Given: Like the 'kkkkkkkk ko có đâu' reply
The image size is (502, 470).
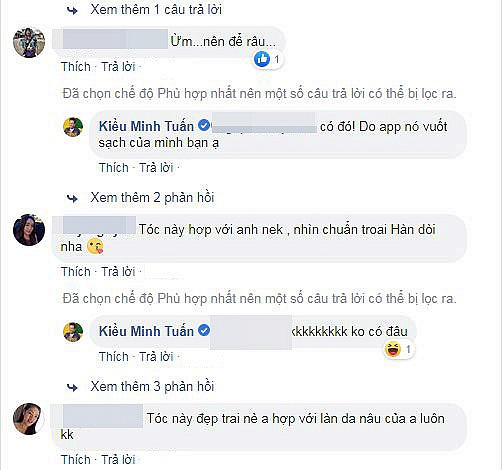Looking at the screenshot, I should click(114, 357).
